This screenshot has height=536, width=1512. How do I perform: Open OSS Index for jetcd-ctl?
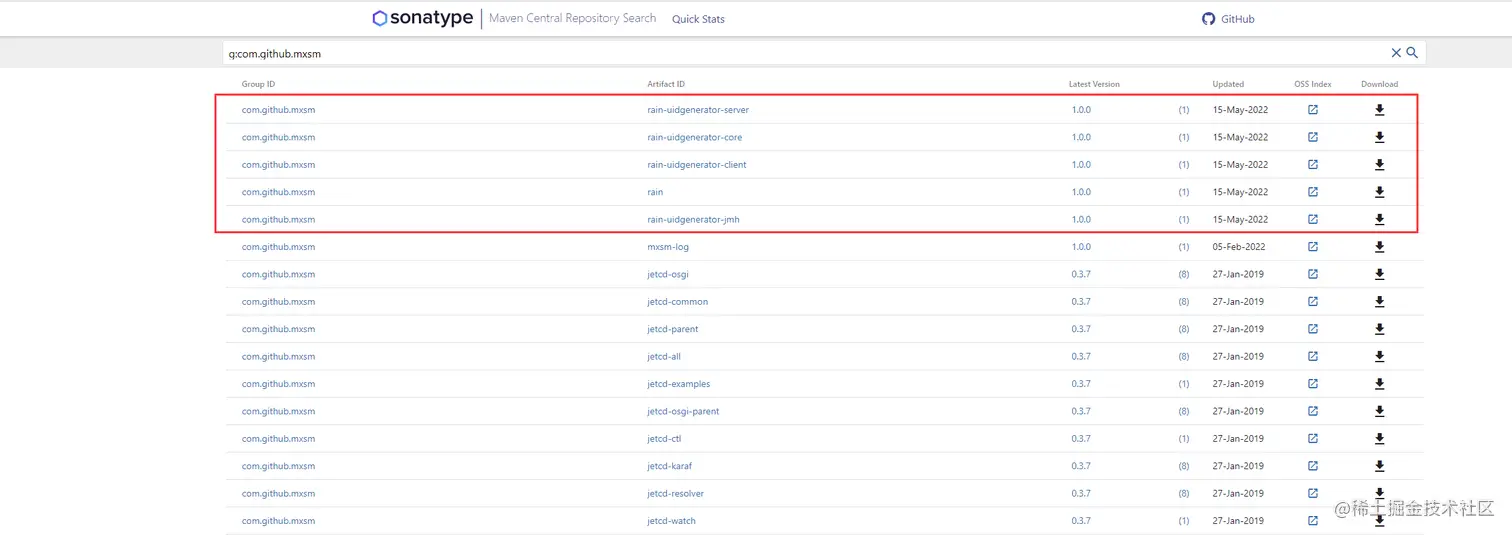coord(1313,439)
